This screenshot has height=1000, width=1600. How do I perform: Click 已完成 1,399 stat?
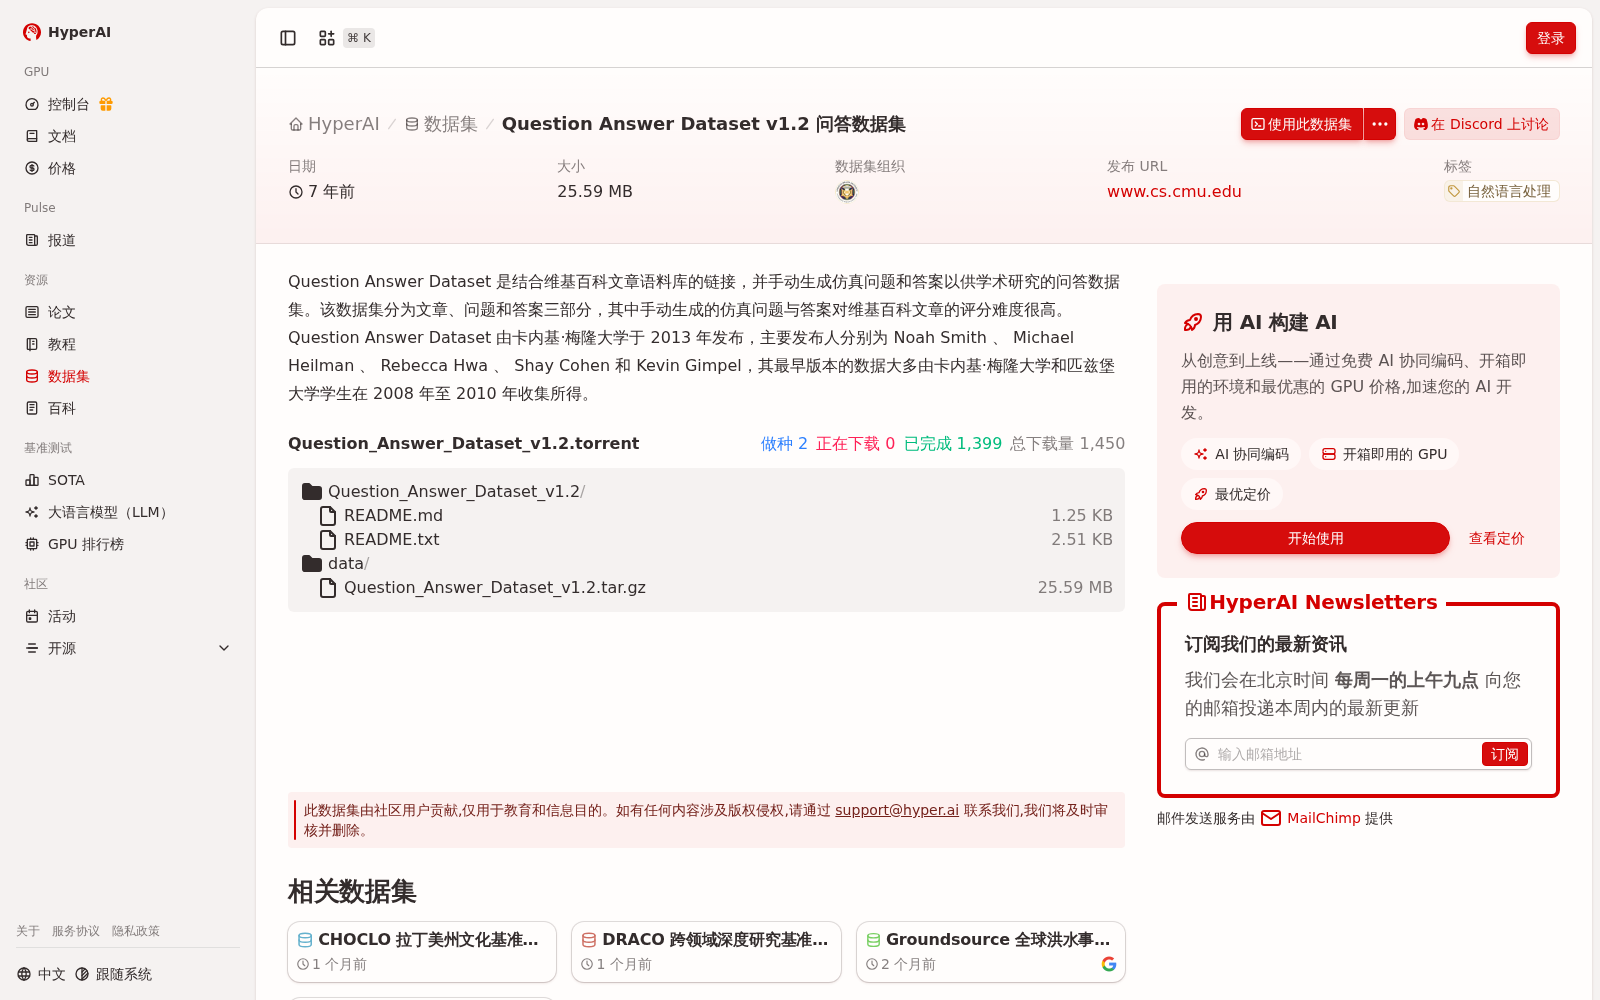click(952, 443)
